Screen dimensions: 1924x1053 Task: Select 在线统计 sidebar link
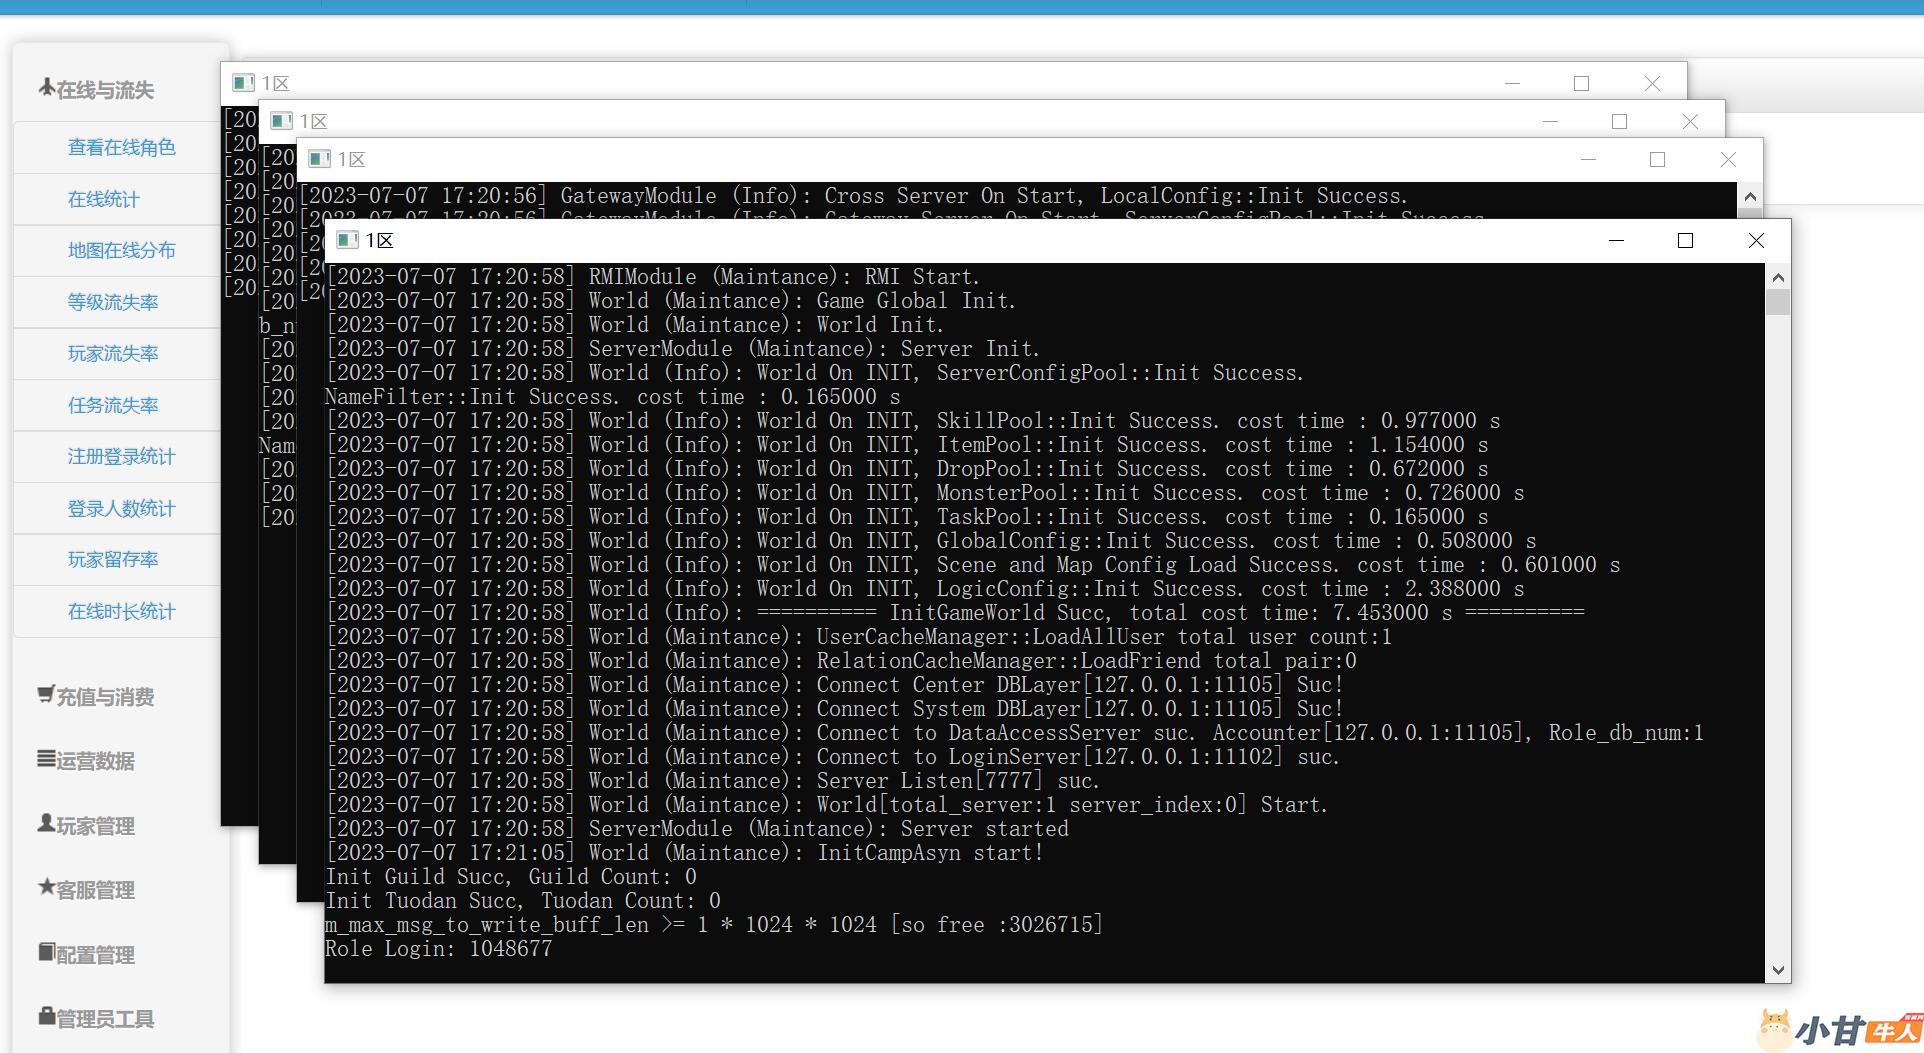click(103, 199)
